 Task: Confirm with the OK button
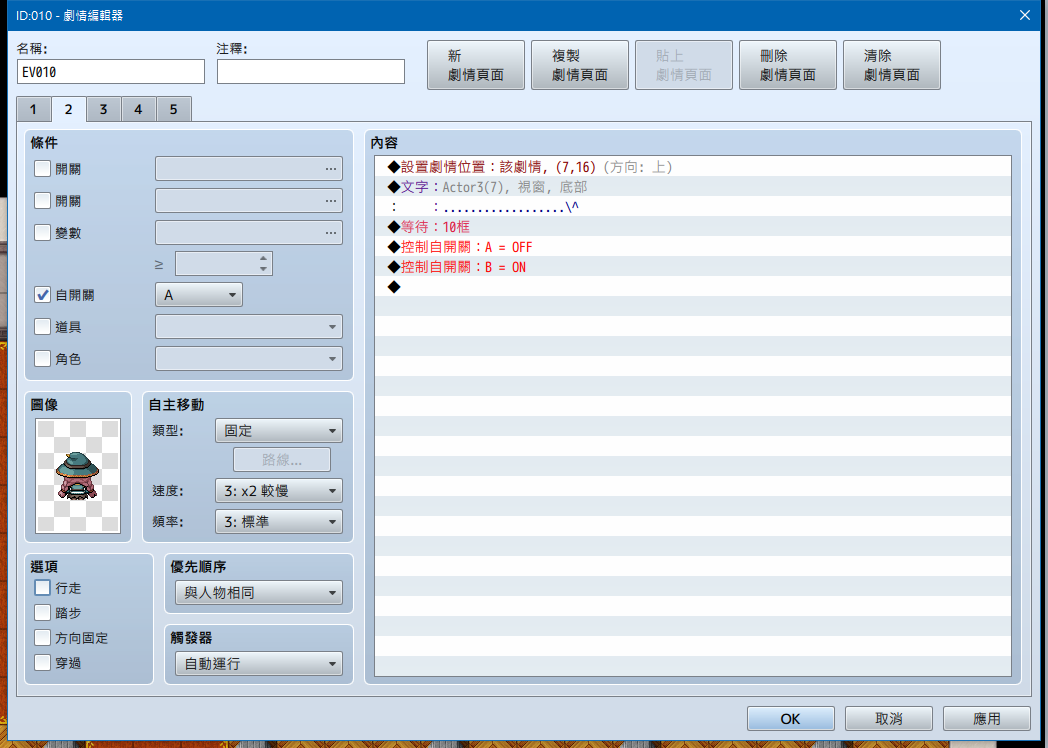coord(791,719)
